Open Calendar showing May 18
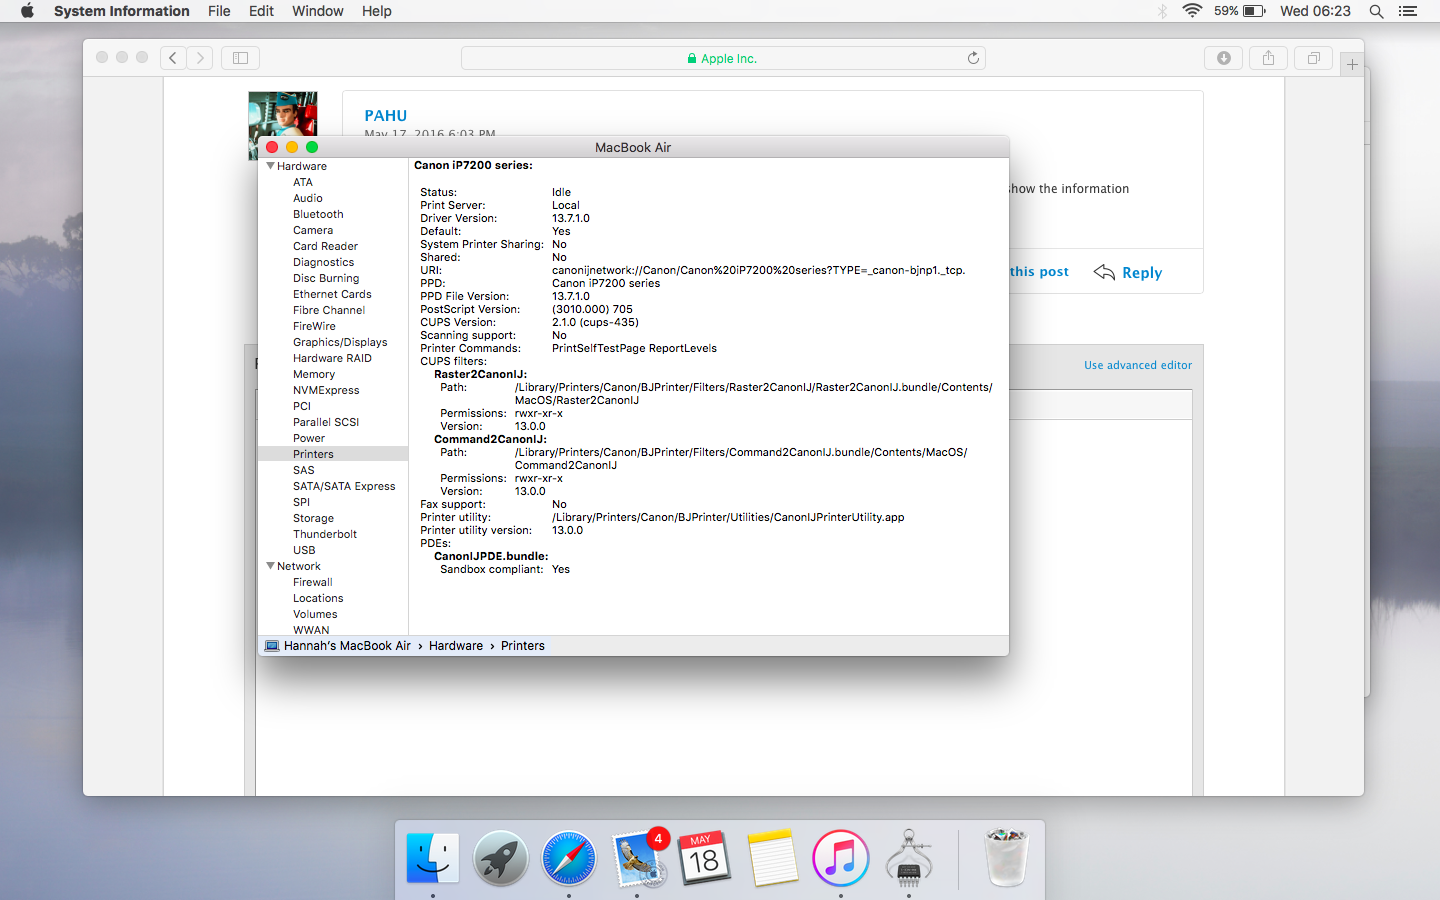This screenshot has width=1440, height=900. click(704, 859)
